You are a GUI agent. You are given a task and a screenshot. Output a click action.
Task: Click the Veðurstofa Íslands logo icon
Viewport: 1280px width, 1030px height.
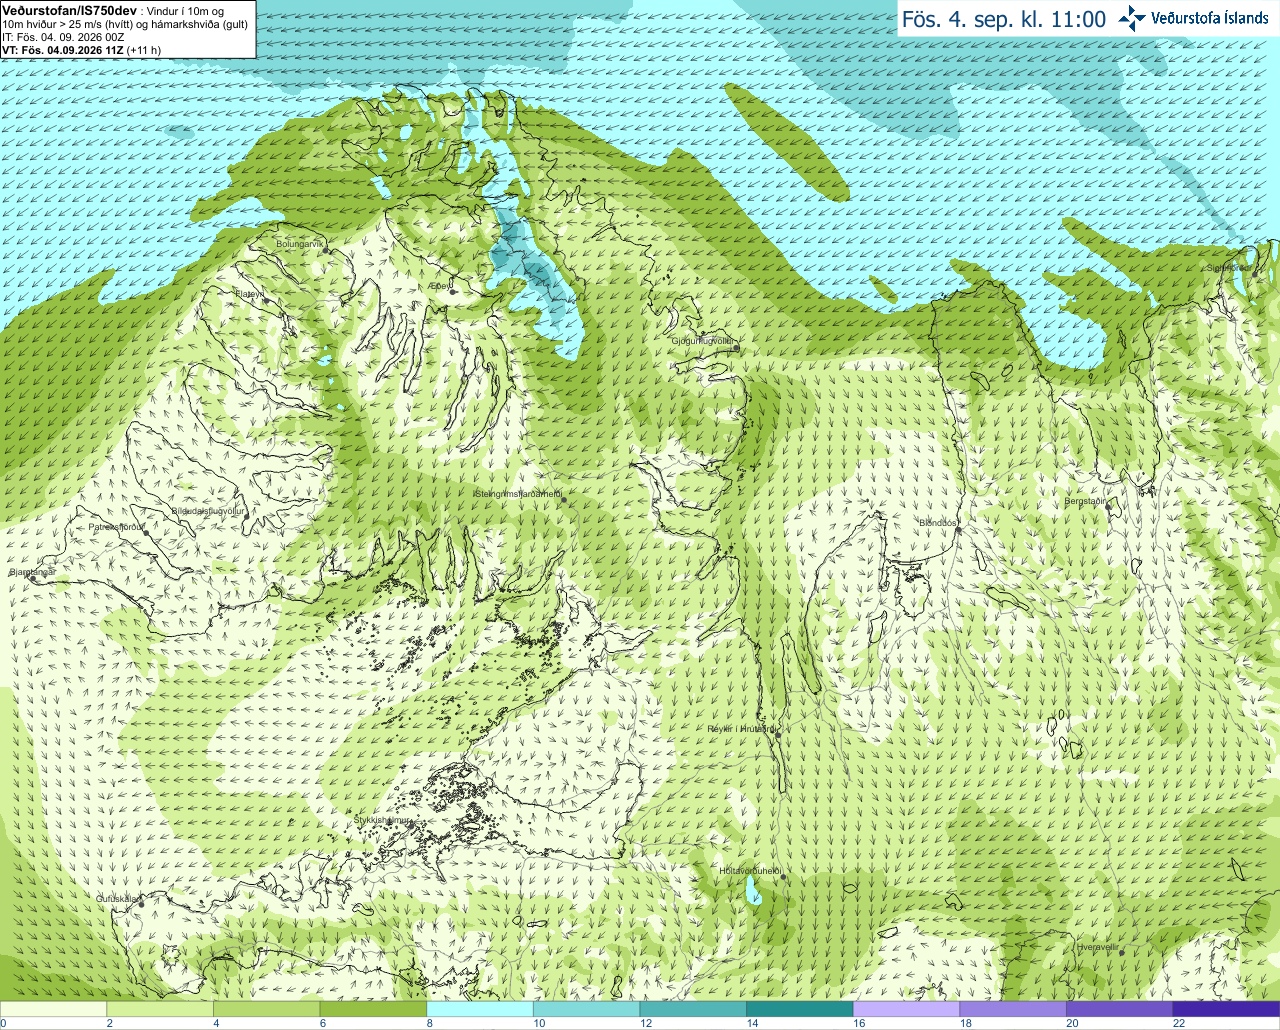click(1132, 18)
